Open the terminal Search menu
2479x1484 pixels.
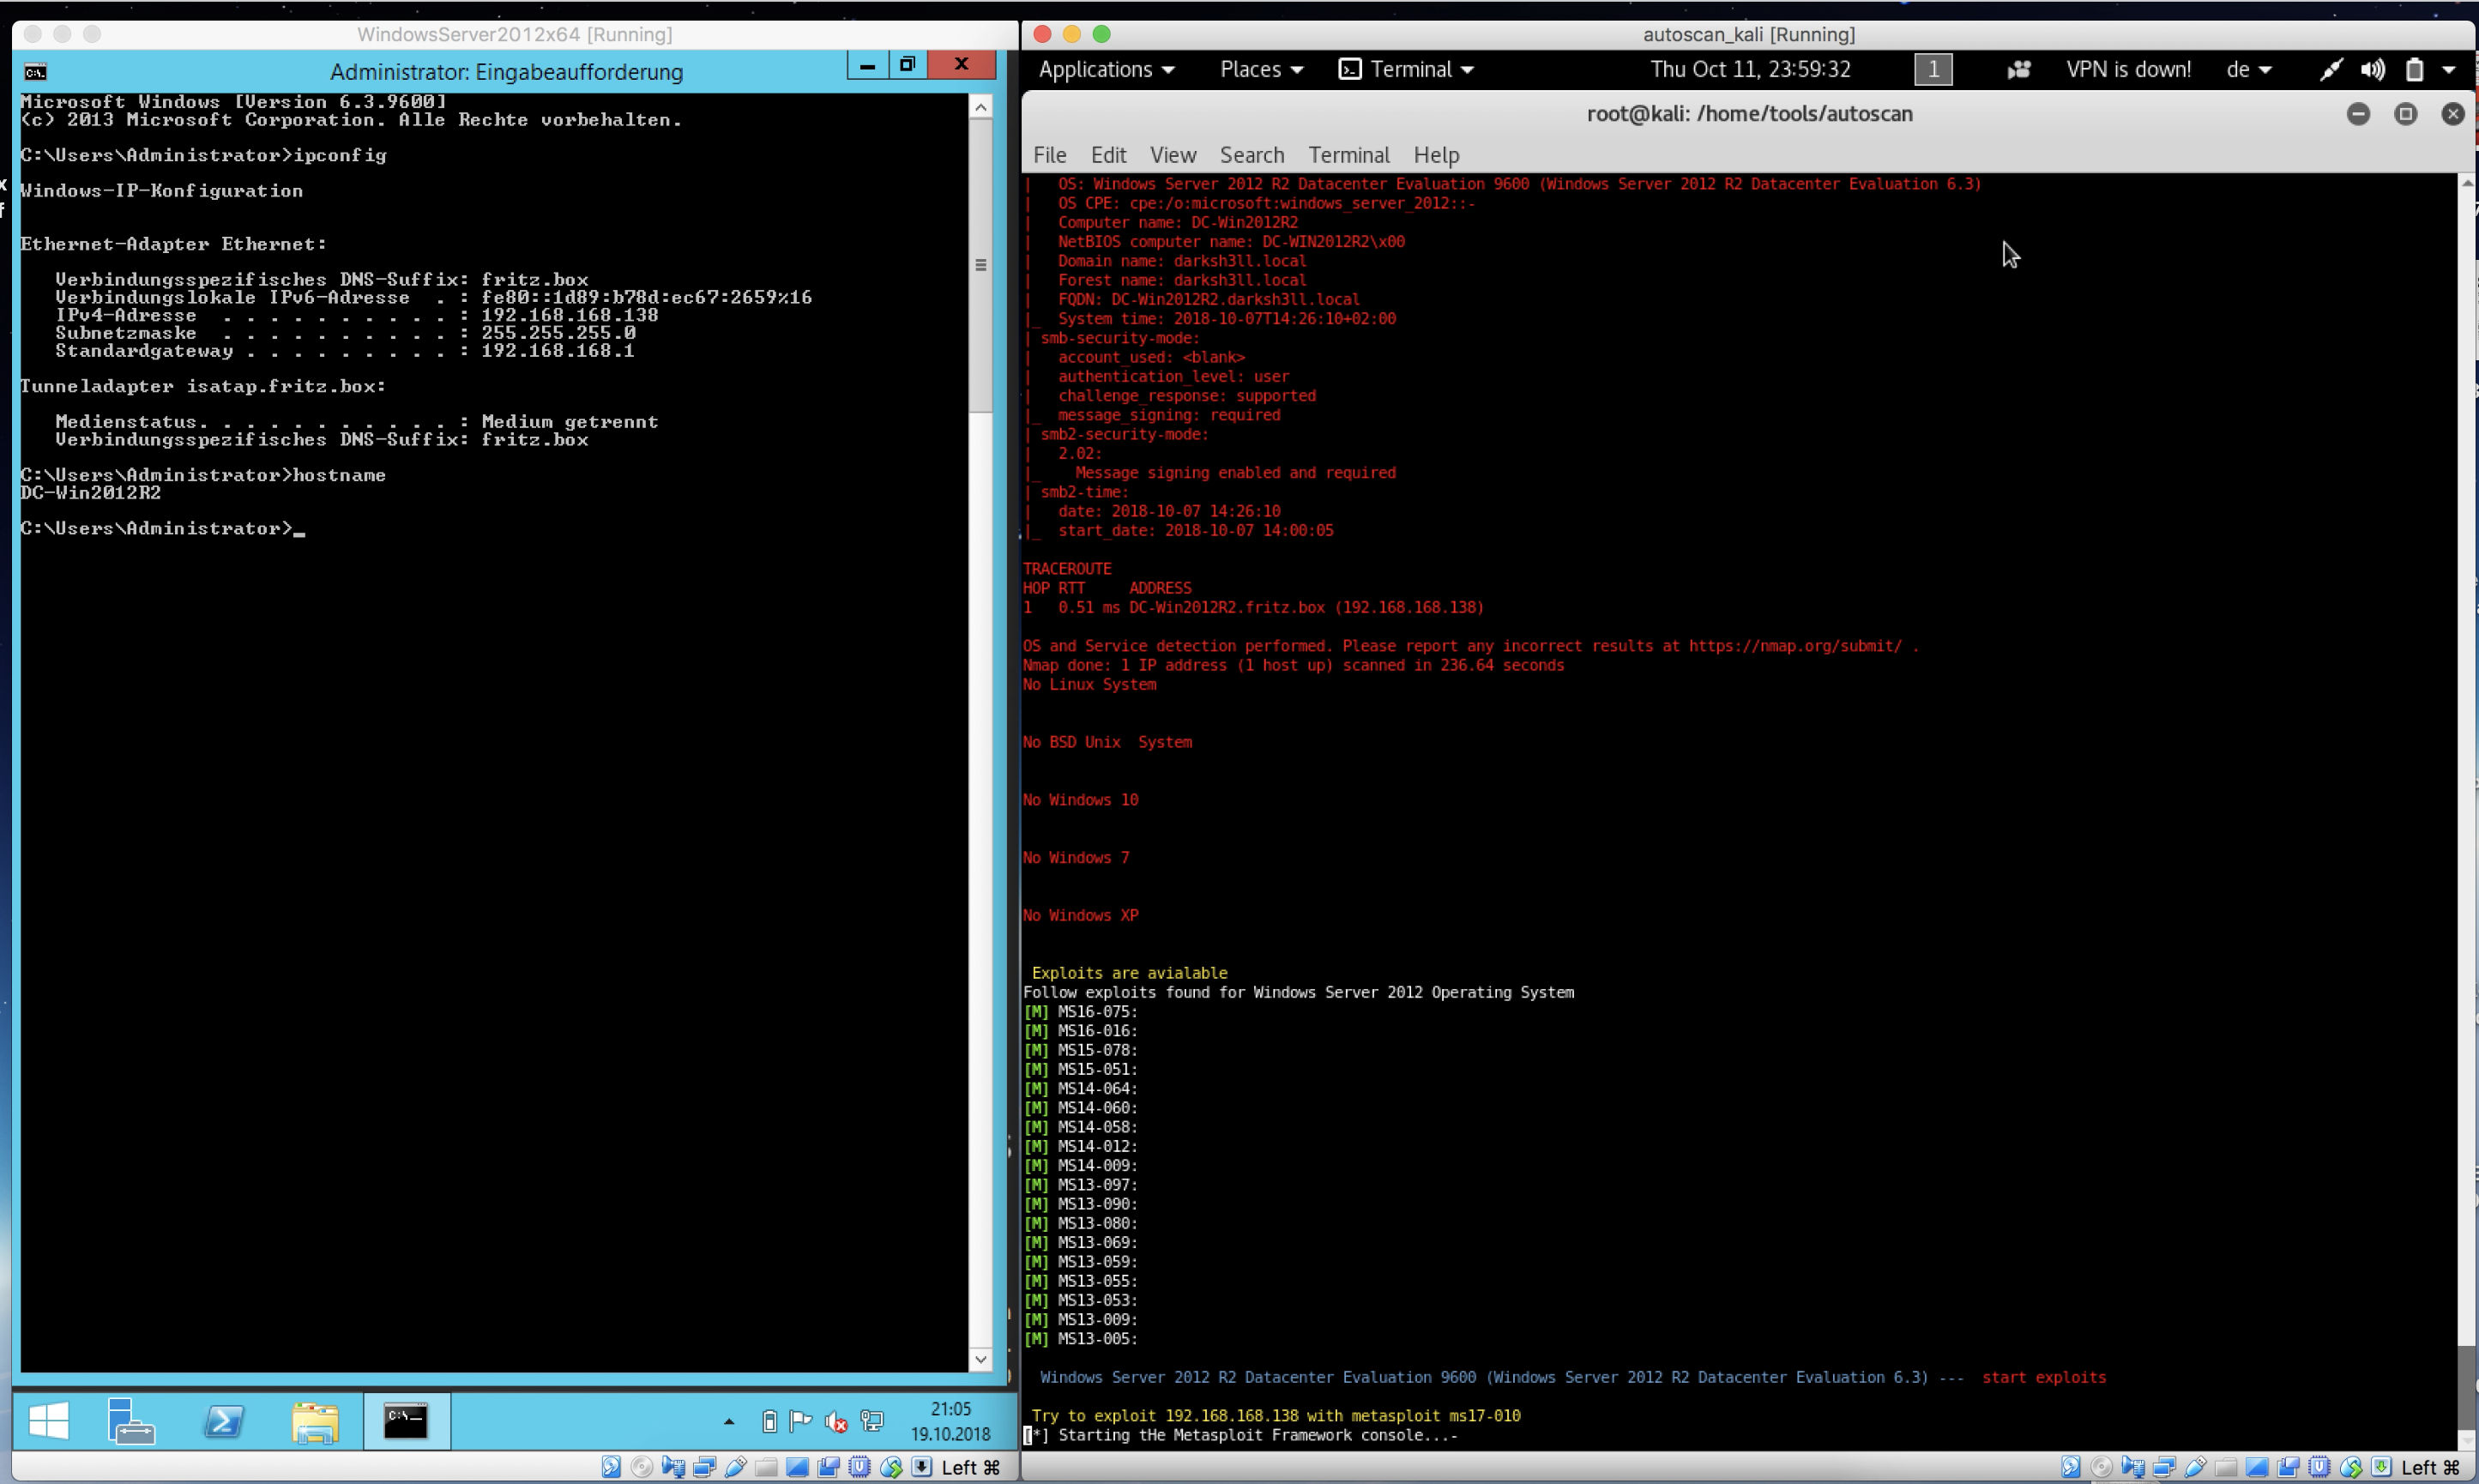pos(1251,155)
